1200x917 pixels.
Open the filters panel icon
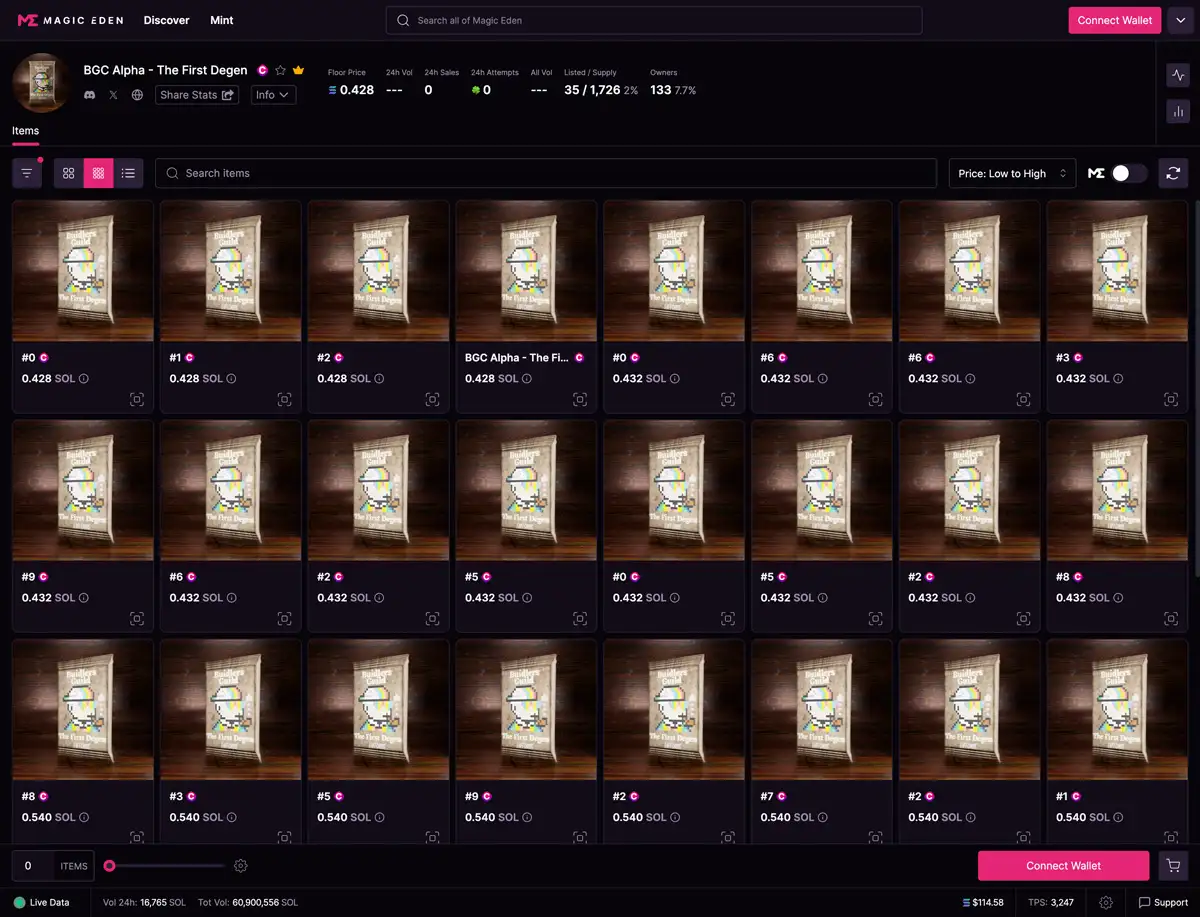coord(27,173)
